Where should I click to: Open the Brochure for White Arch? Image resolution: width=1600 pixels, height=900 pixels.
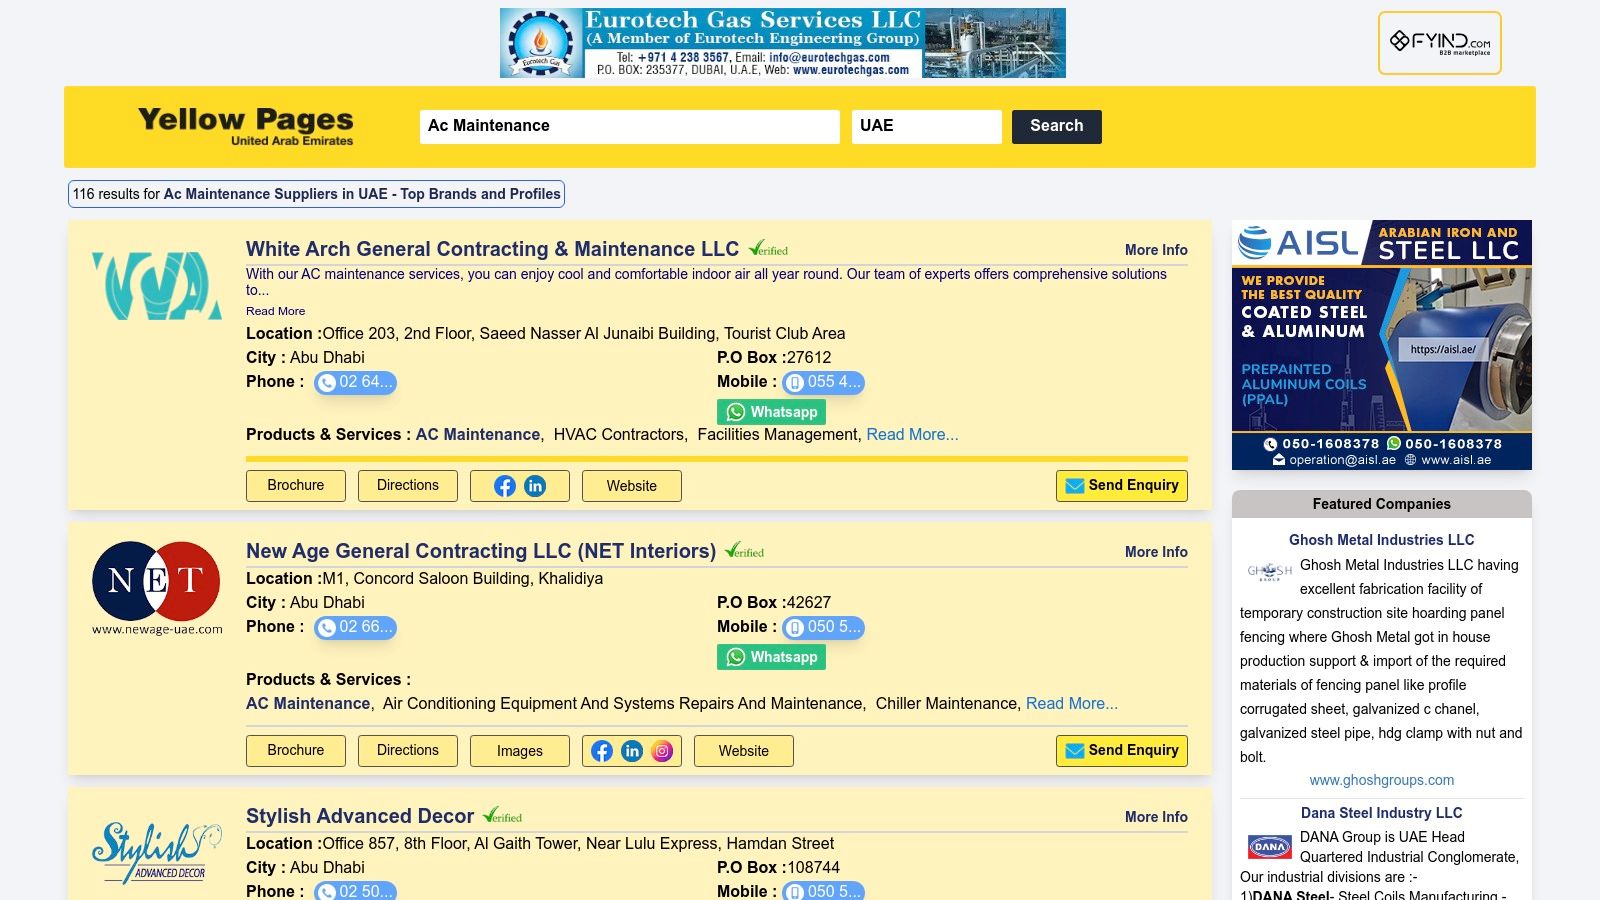pos(295,485)
